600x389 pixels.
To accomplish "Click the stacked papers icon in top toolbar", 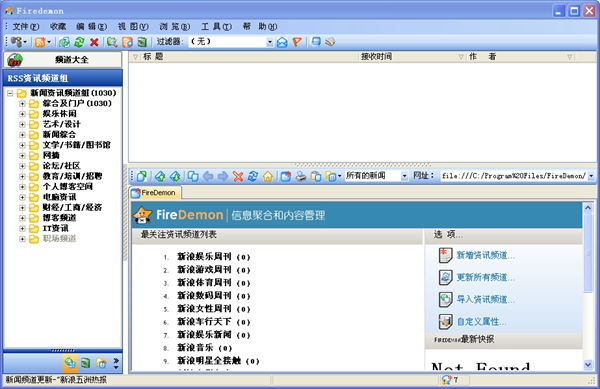I will click(330, 41).
